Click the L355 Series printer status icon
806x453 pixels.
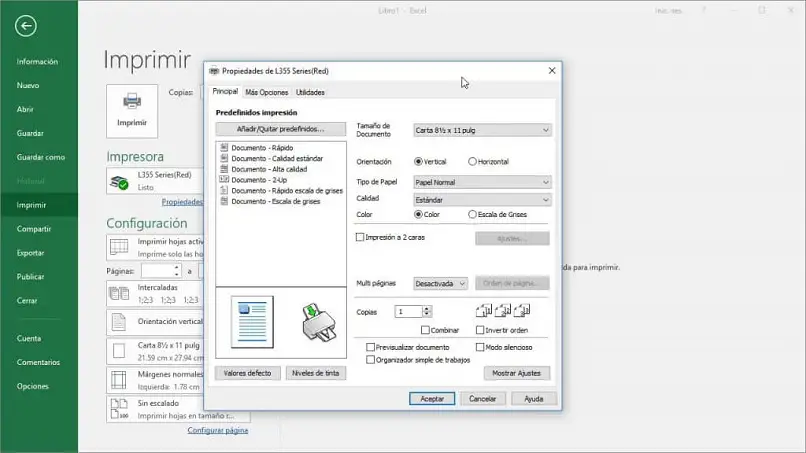point(119,182)
